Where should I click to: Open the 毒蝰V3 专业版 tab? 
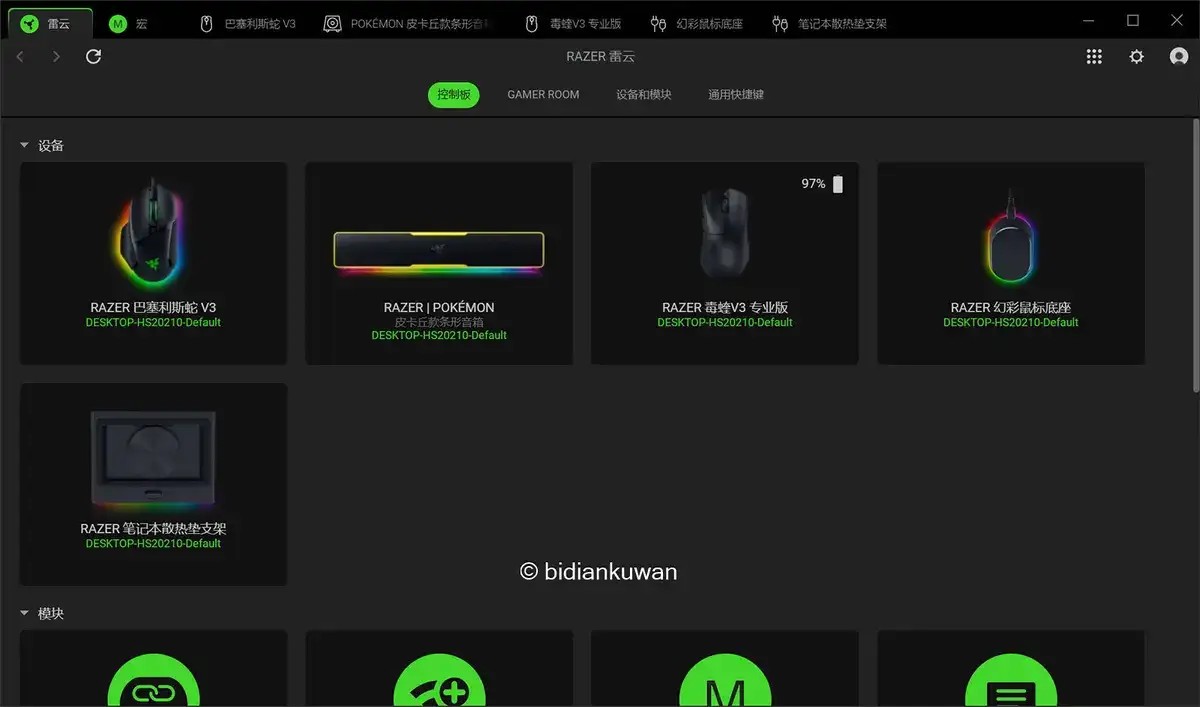(x=575, y=23)
